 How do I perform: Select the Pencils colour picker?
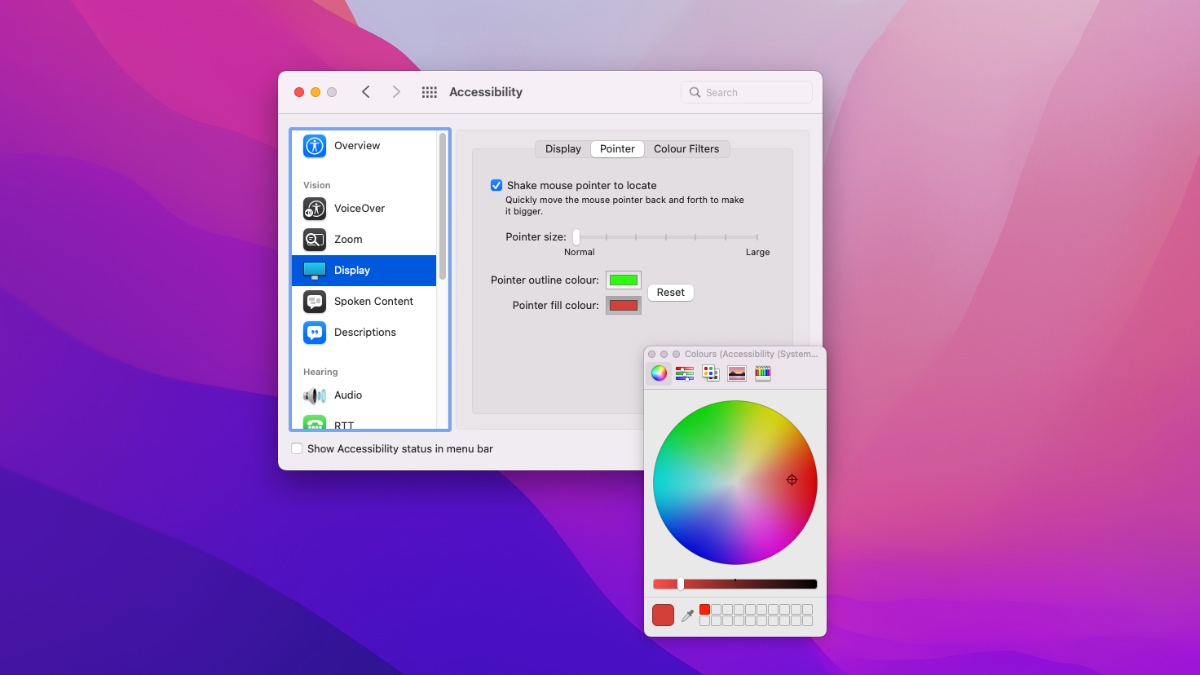click(x=763, y=372)
